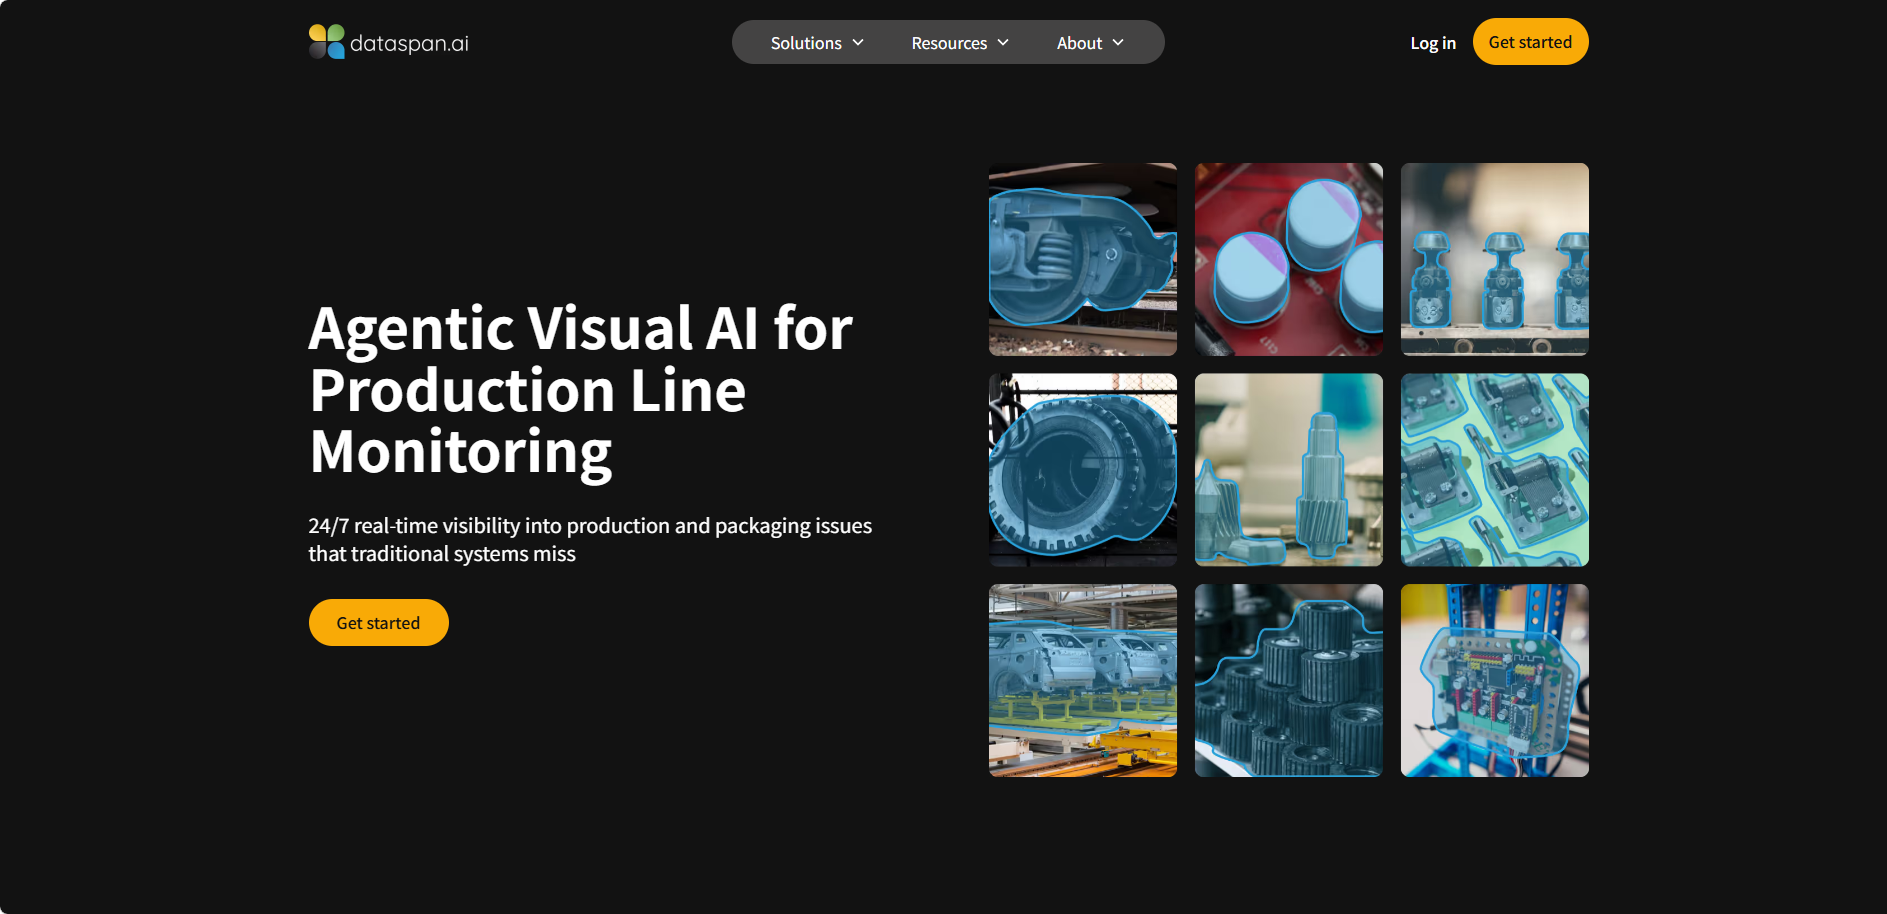This screenshot has width=1887, height=914.
Task: Expand the Solutions dropdown chevron
Action: coord(858,43)
